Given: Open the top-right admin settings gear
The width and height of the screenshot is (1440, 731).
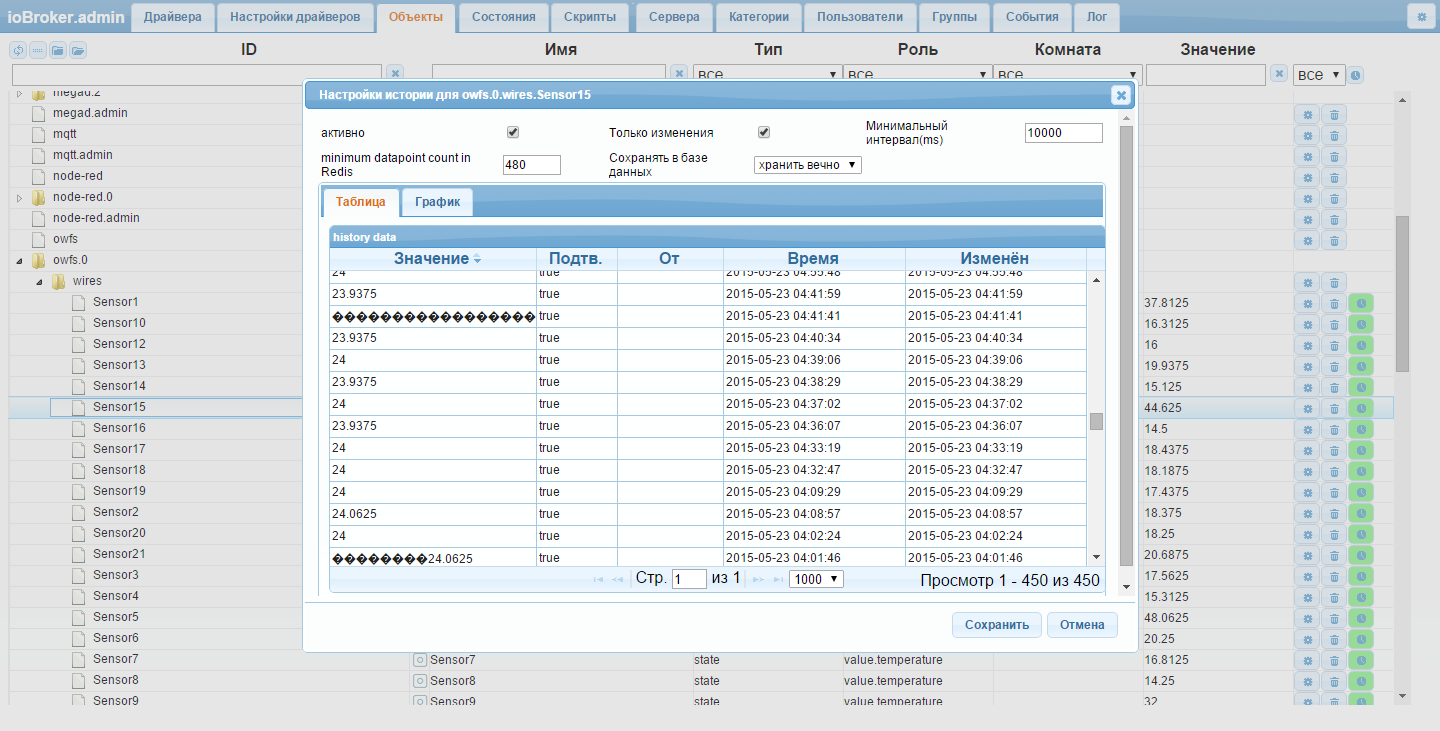Looking at the screenshot, I should click(1421, 16).
